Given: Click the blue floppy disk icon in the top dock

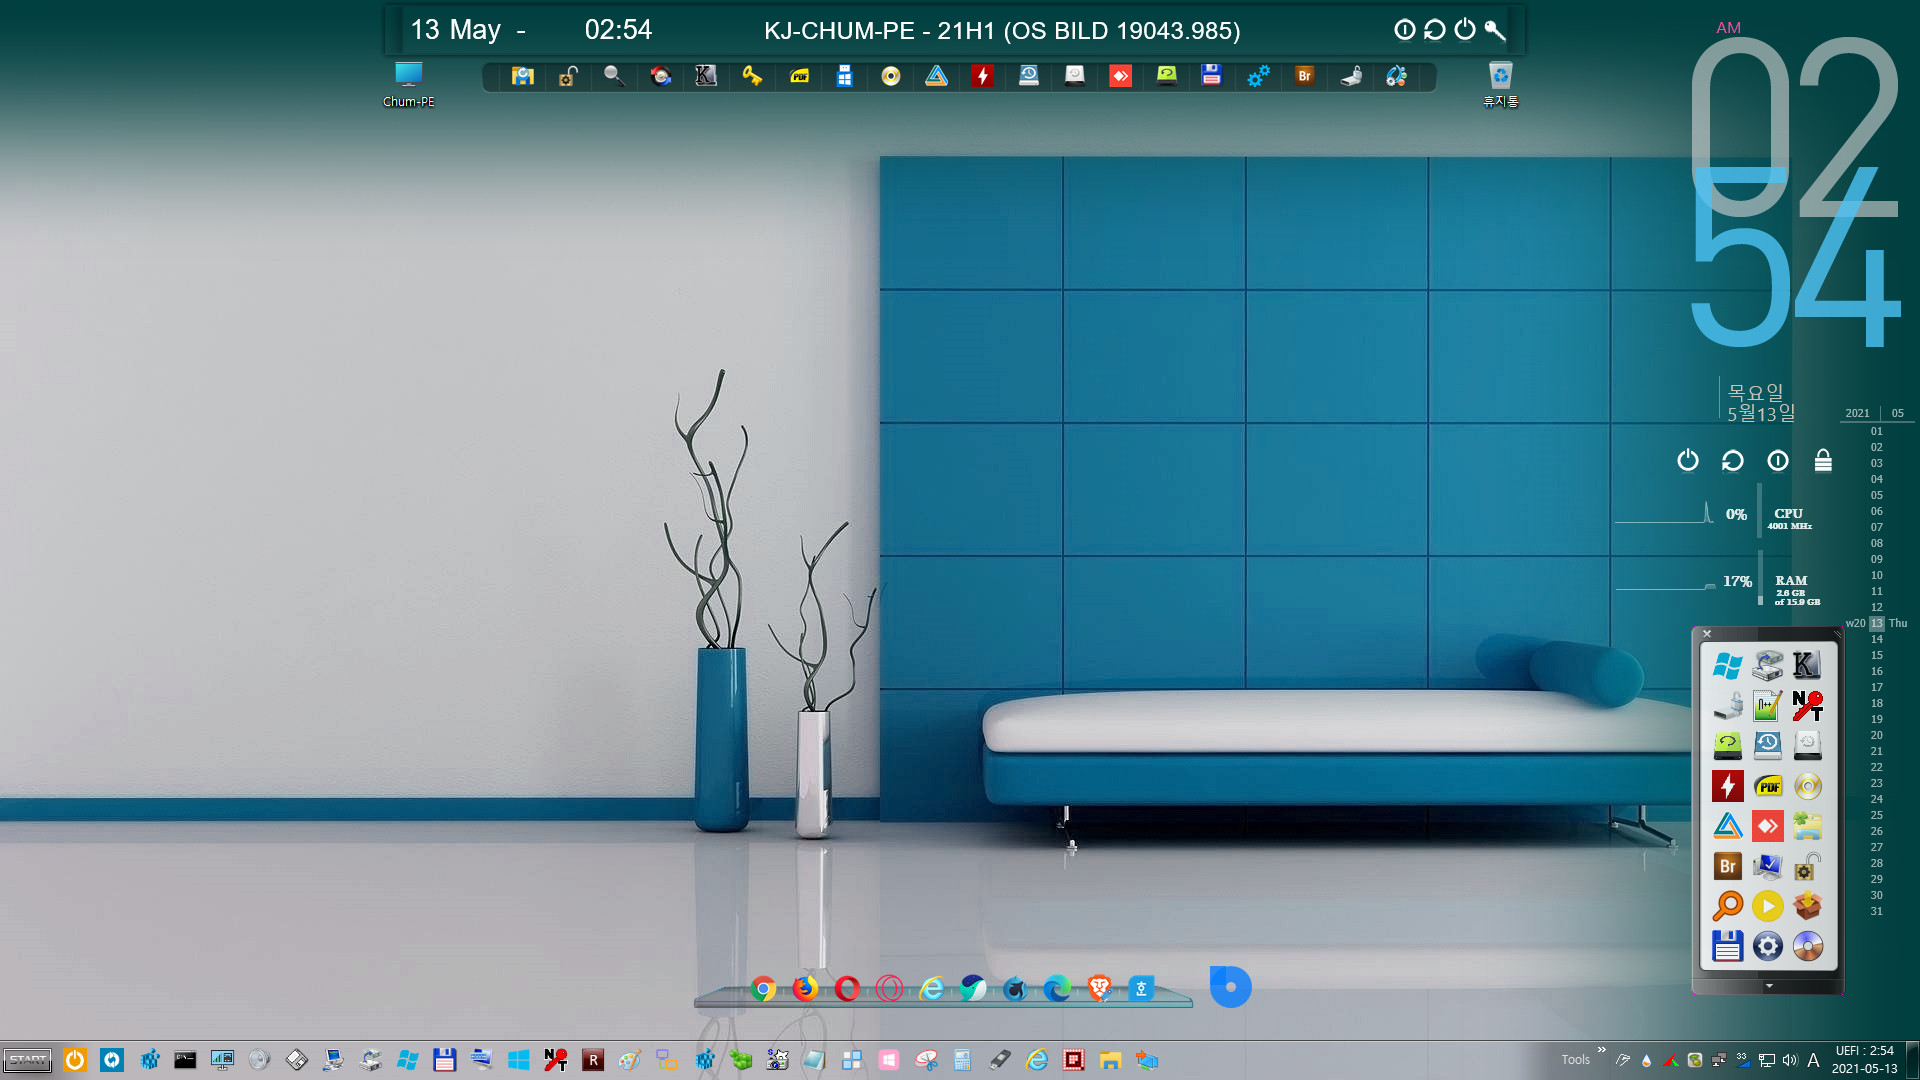Looking at the screenshot, I should point(1211,76).
